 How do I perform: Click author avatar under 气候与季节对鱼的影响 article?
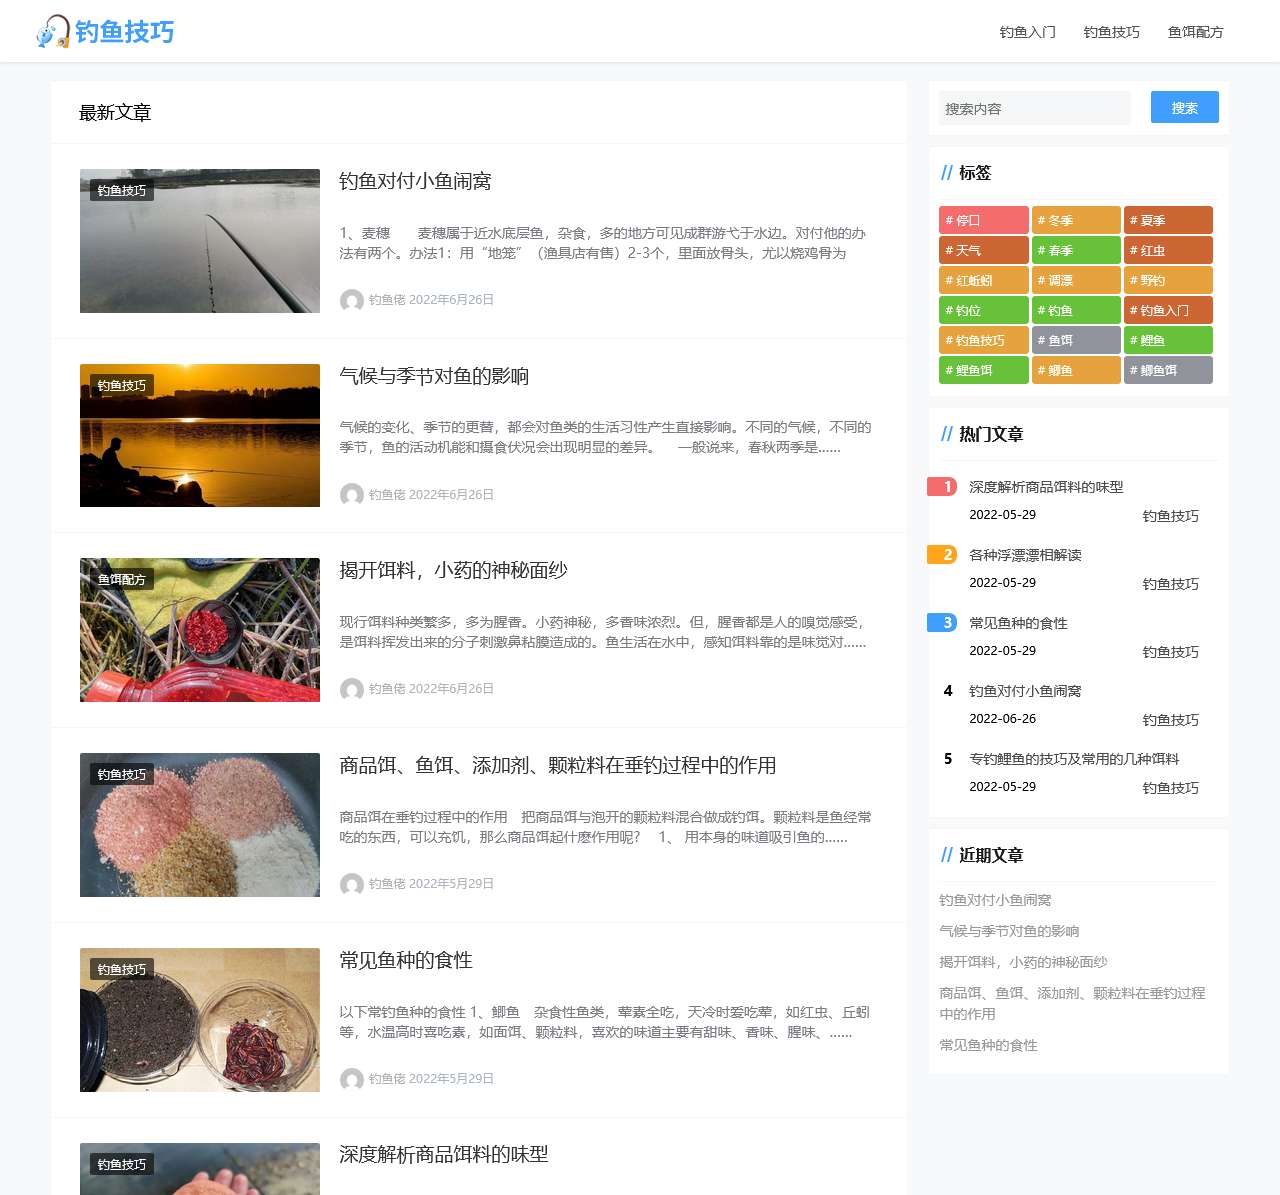point(351,495)
